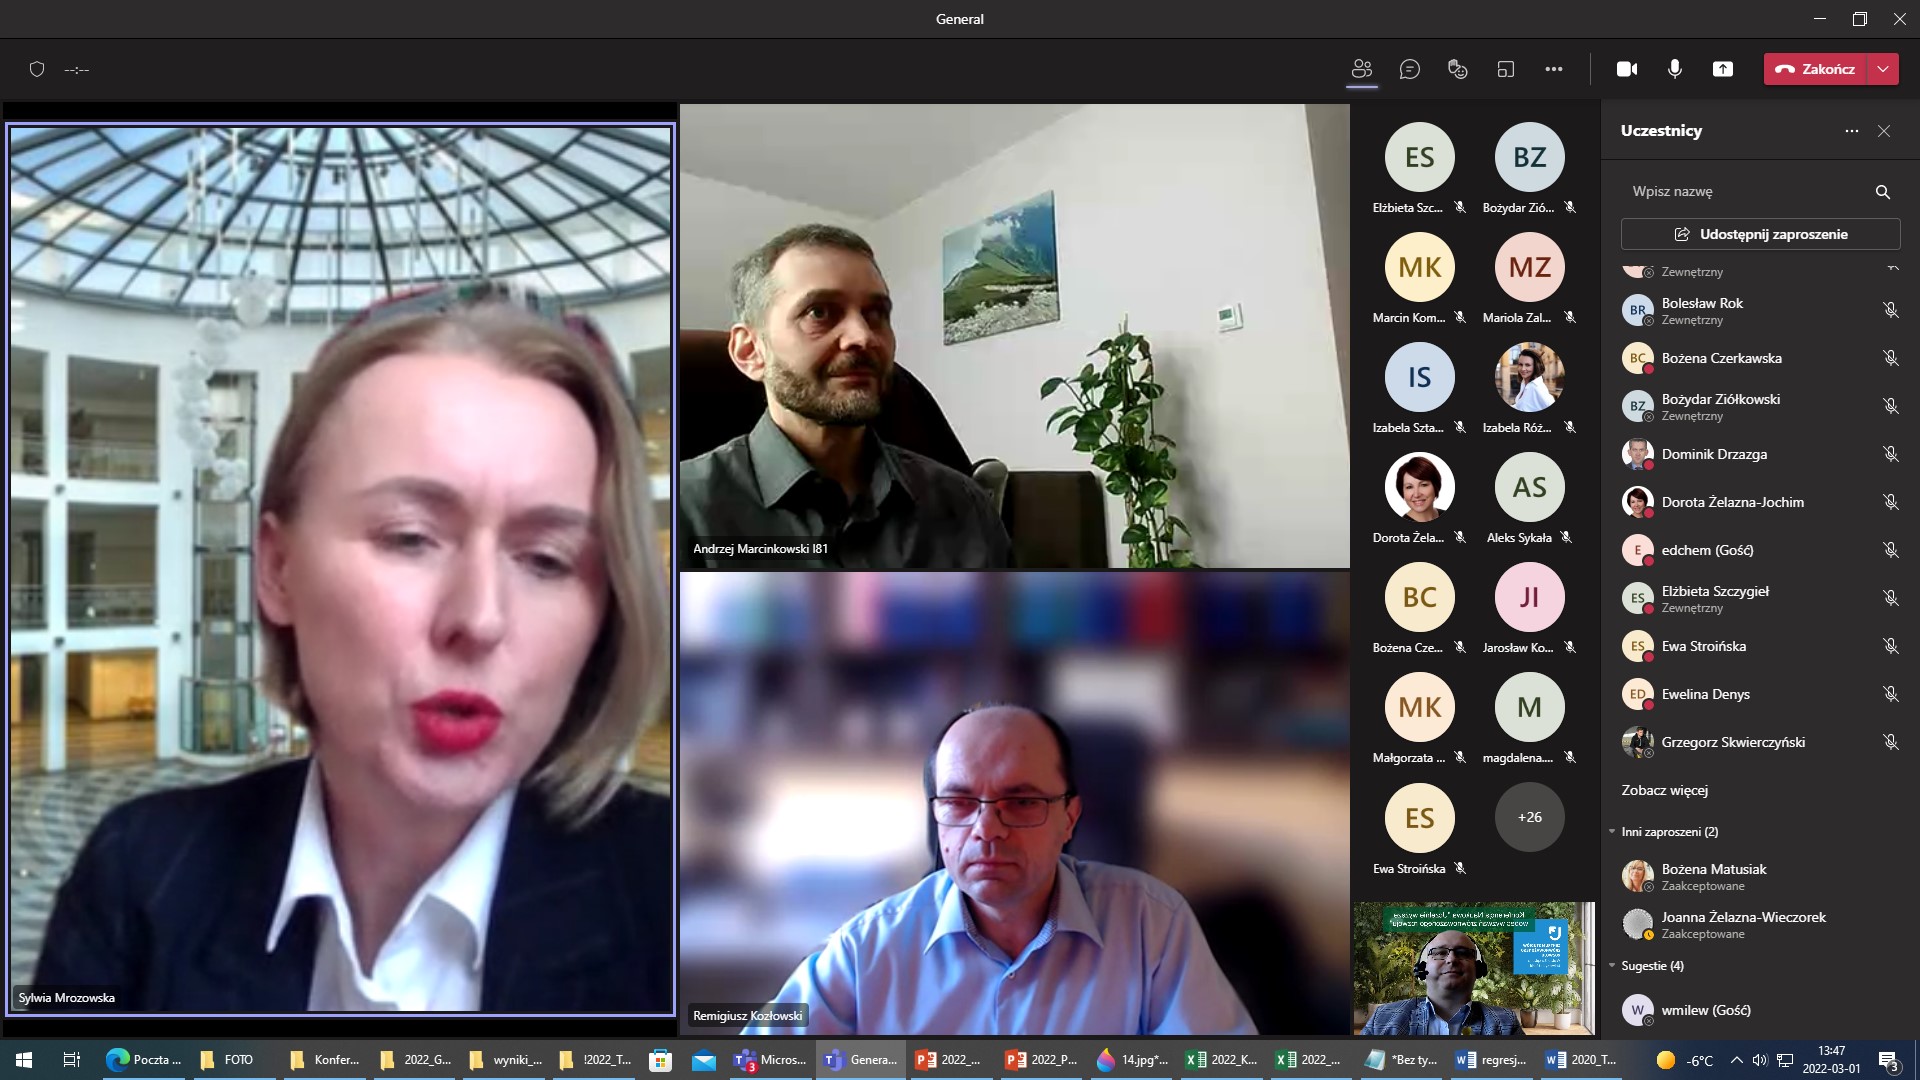The image size is (1920, 1080).
Task: Expand the Zakończ button dropdown chevron
Action: (x=1884, y=69)
